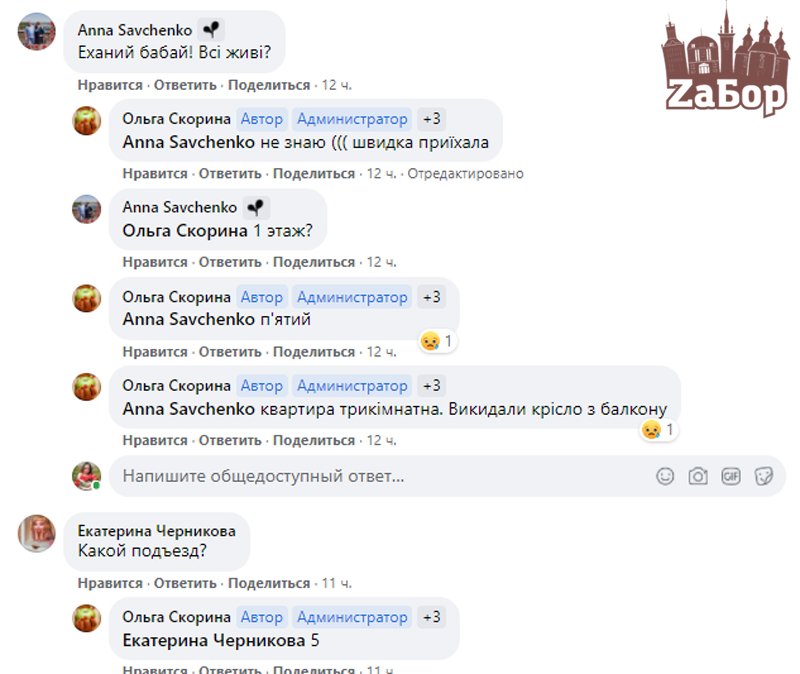Expand the +3 badges on the п'ятий comment
The width and height of the screenshot is (800, 674).
pyautogui.click(x=432, y=297)
